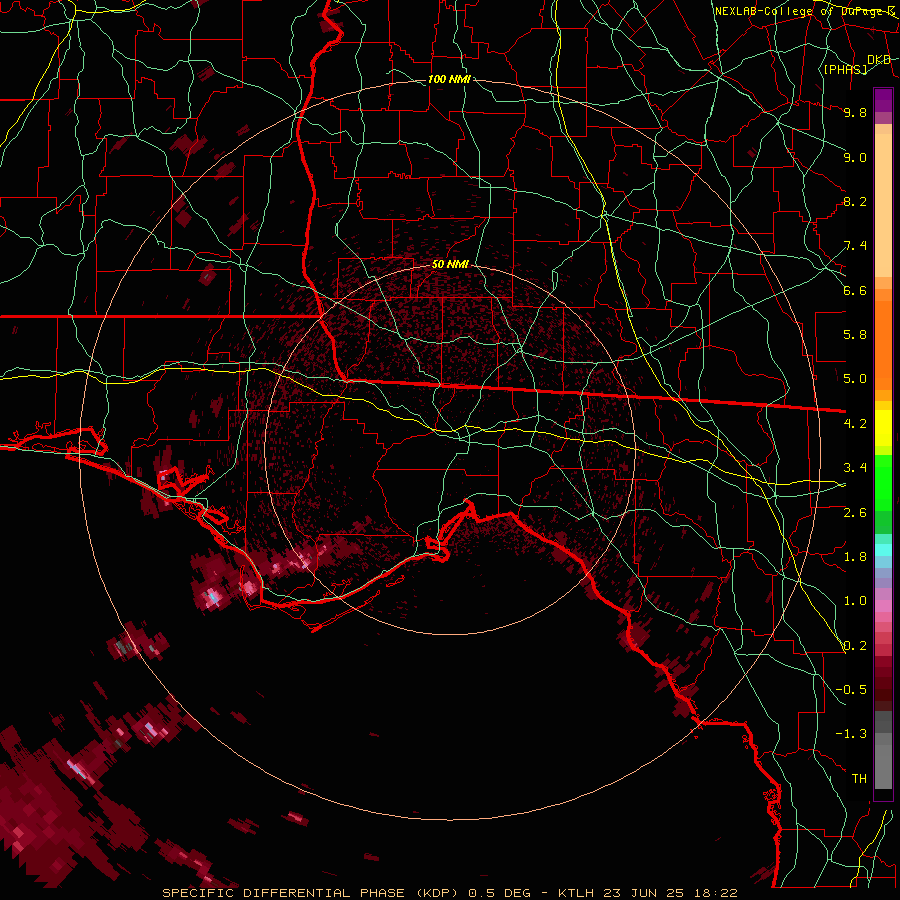Click the -1.3 value on the color scale
The image size is (900, 900).
[x=851, y=734]
